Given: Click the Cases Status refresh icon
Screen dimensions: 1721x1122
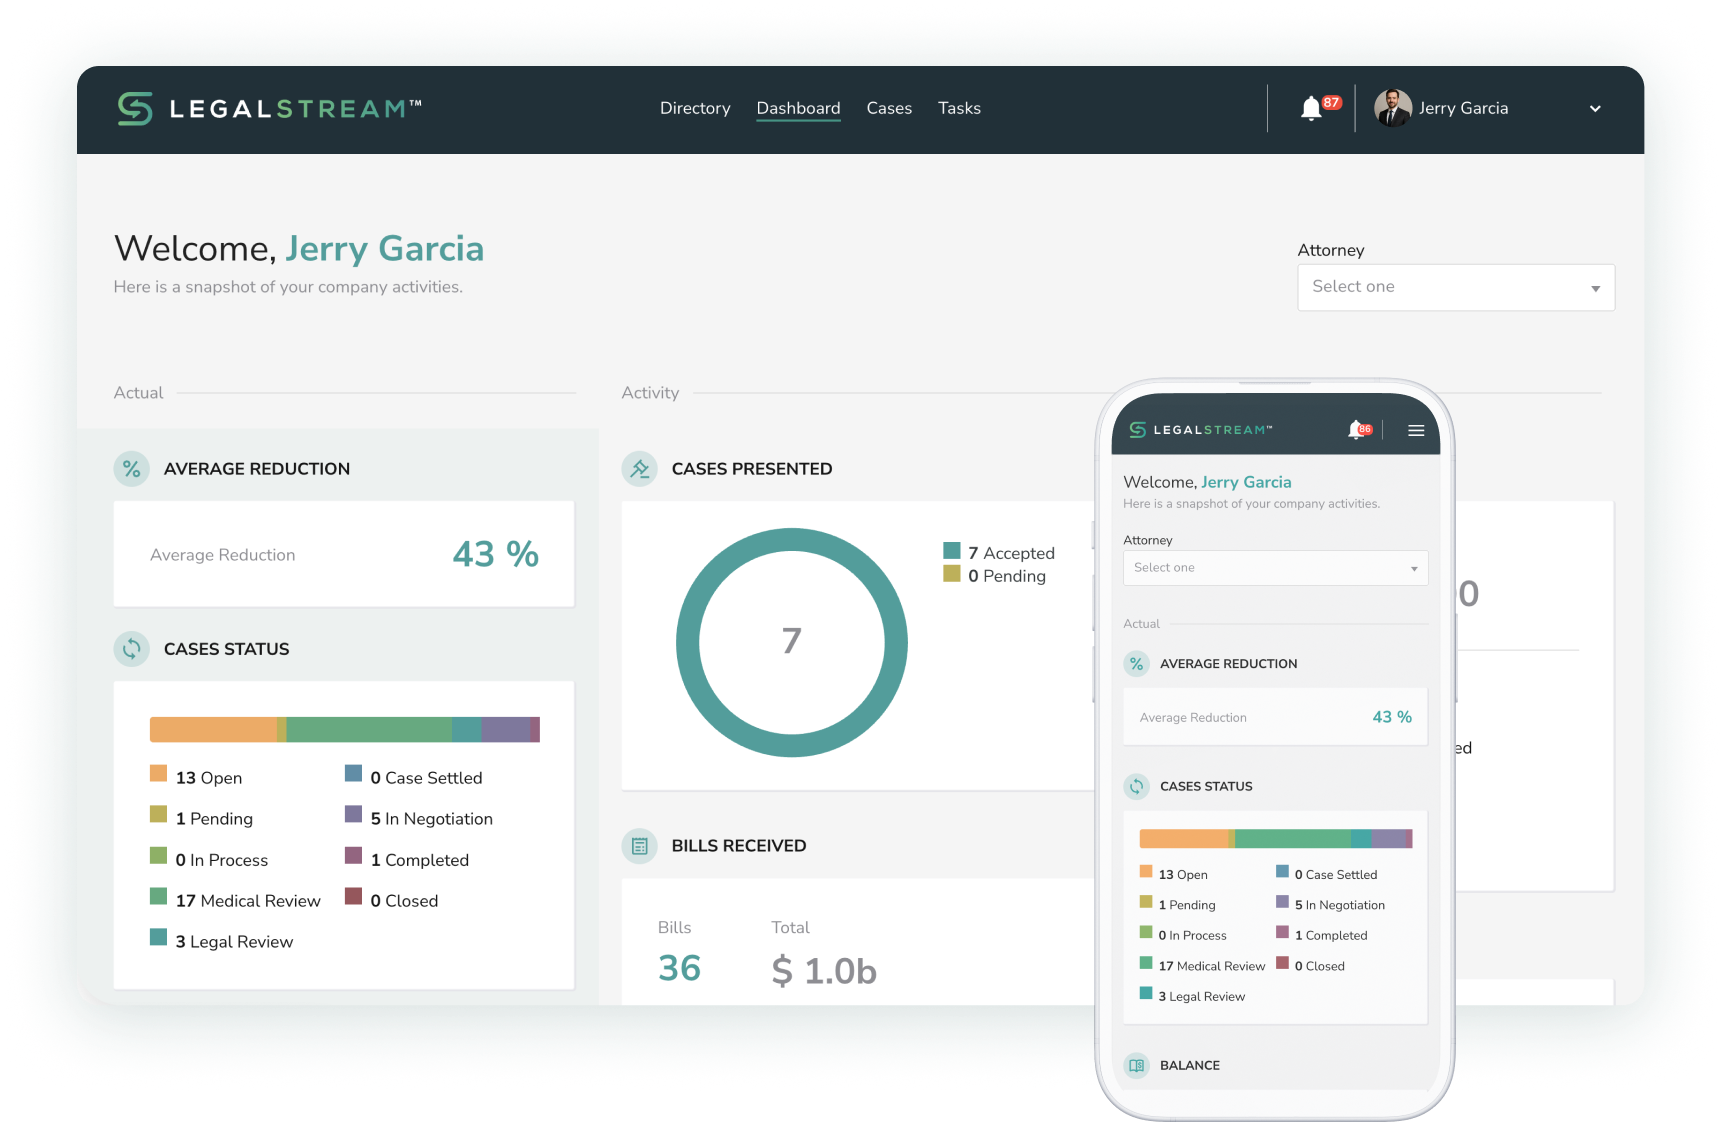Looking at the screenshot, I should click(132, 649).
